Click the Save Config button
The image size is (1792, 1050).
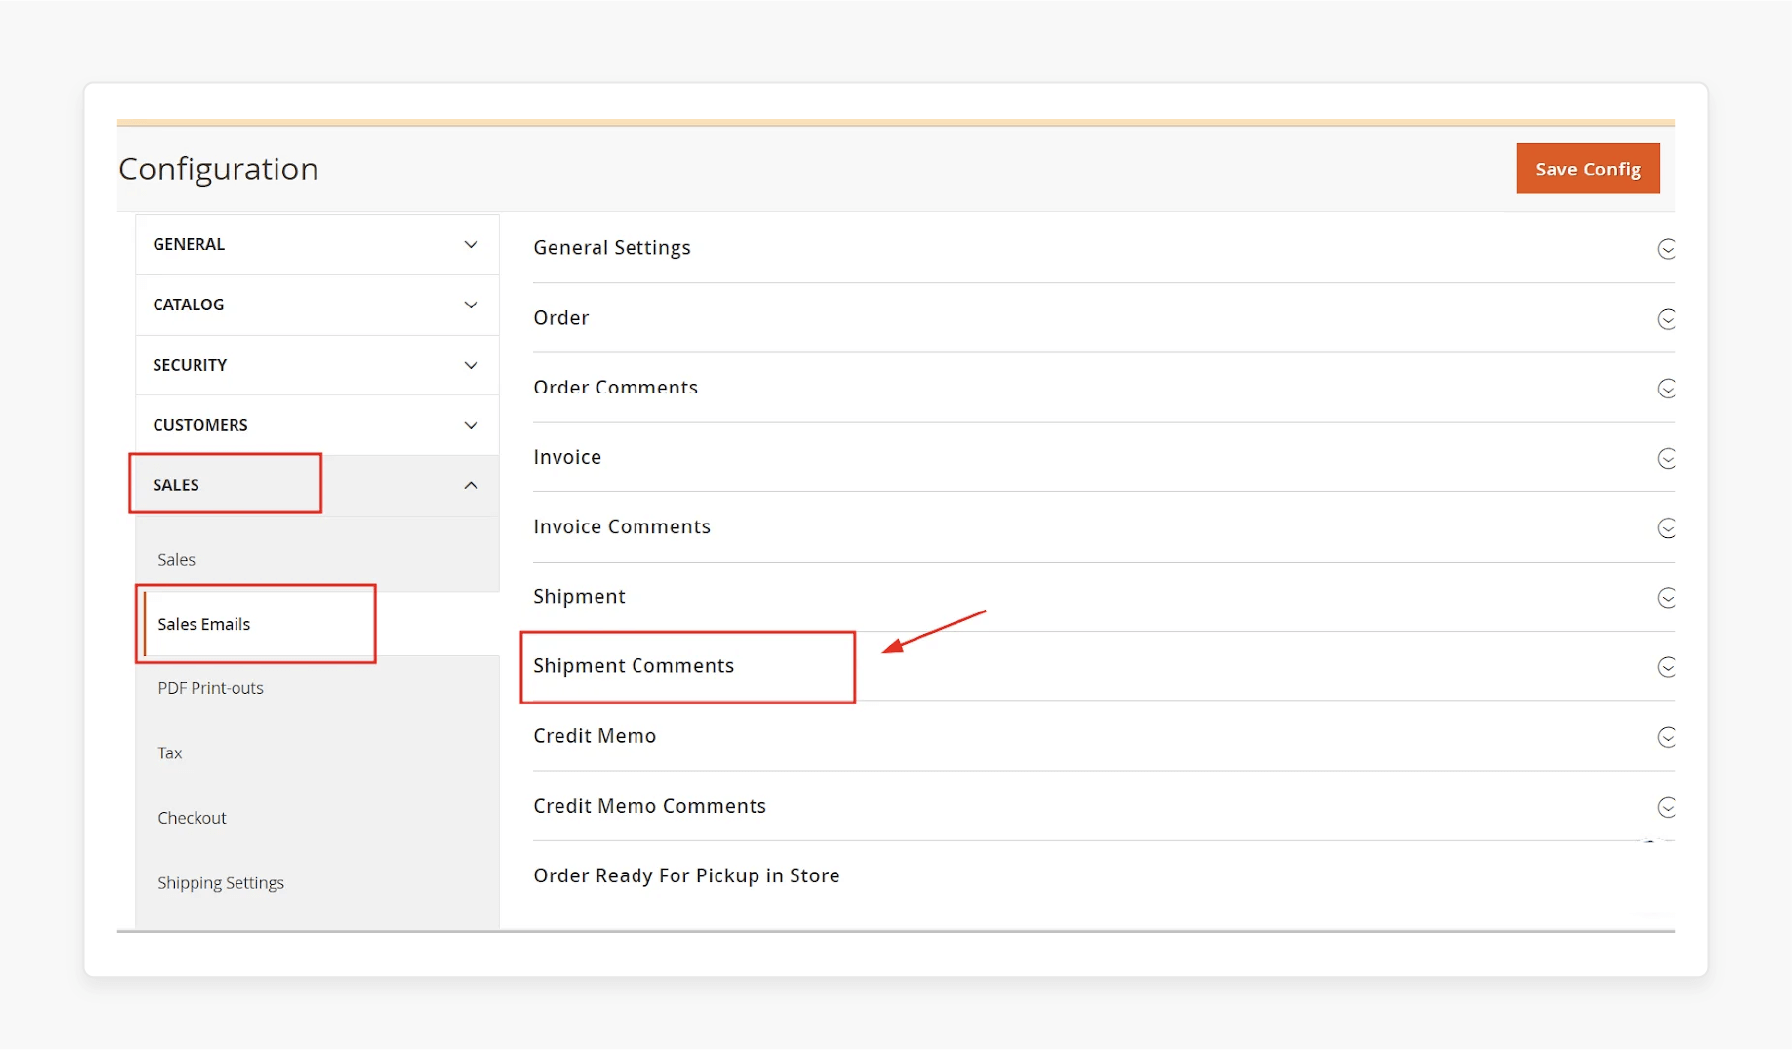pyautogui.click(x=1587, y=169)
